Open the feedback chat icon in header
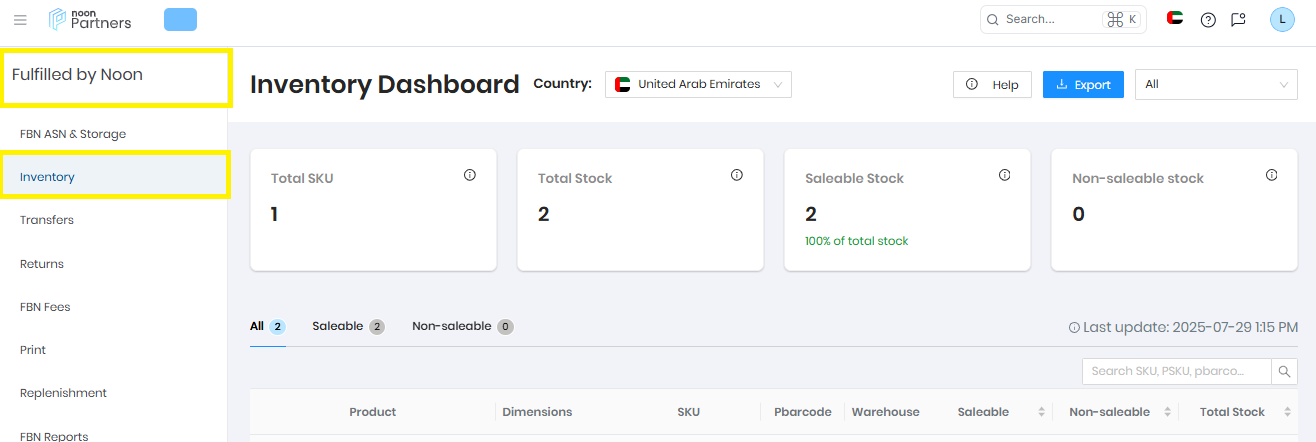This screenshot has height=442, width=1316. (1238, 19)
